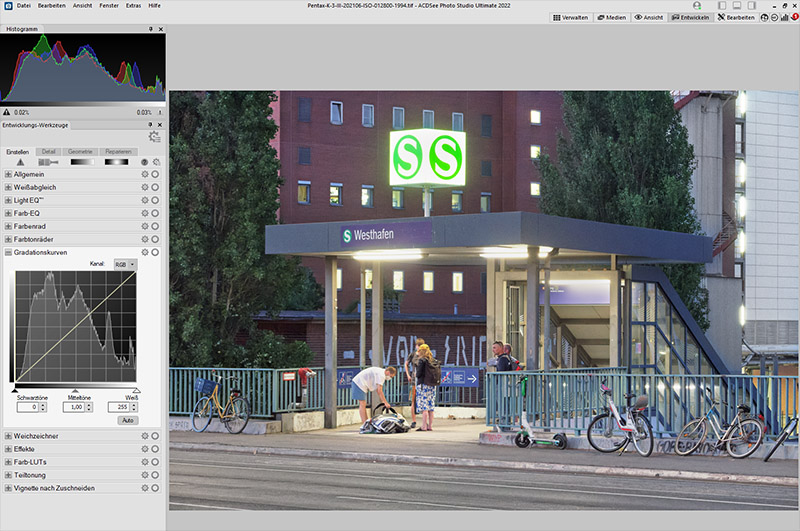Expand the Light EQ section
This screenshot has height=531, width=800.
(8, 200)
